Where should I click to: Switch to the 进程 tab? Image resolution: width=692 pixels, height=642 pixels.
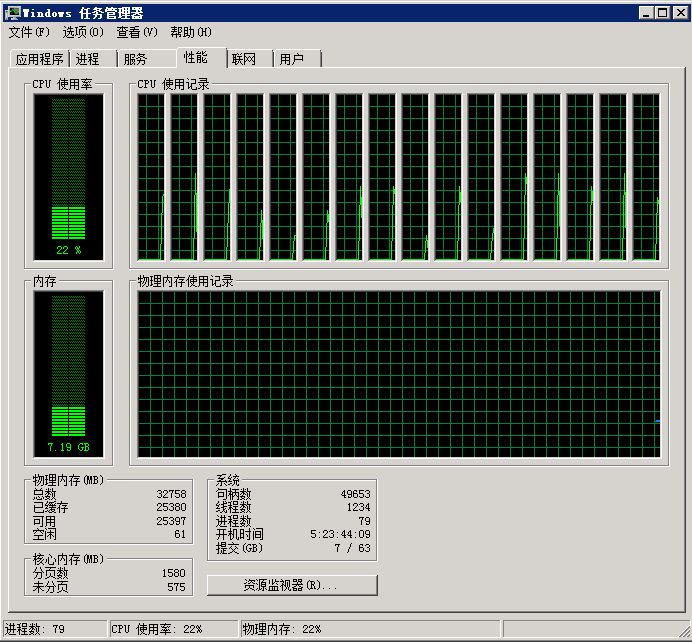tap(89, 59)
